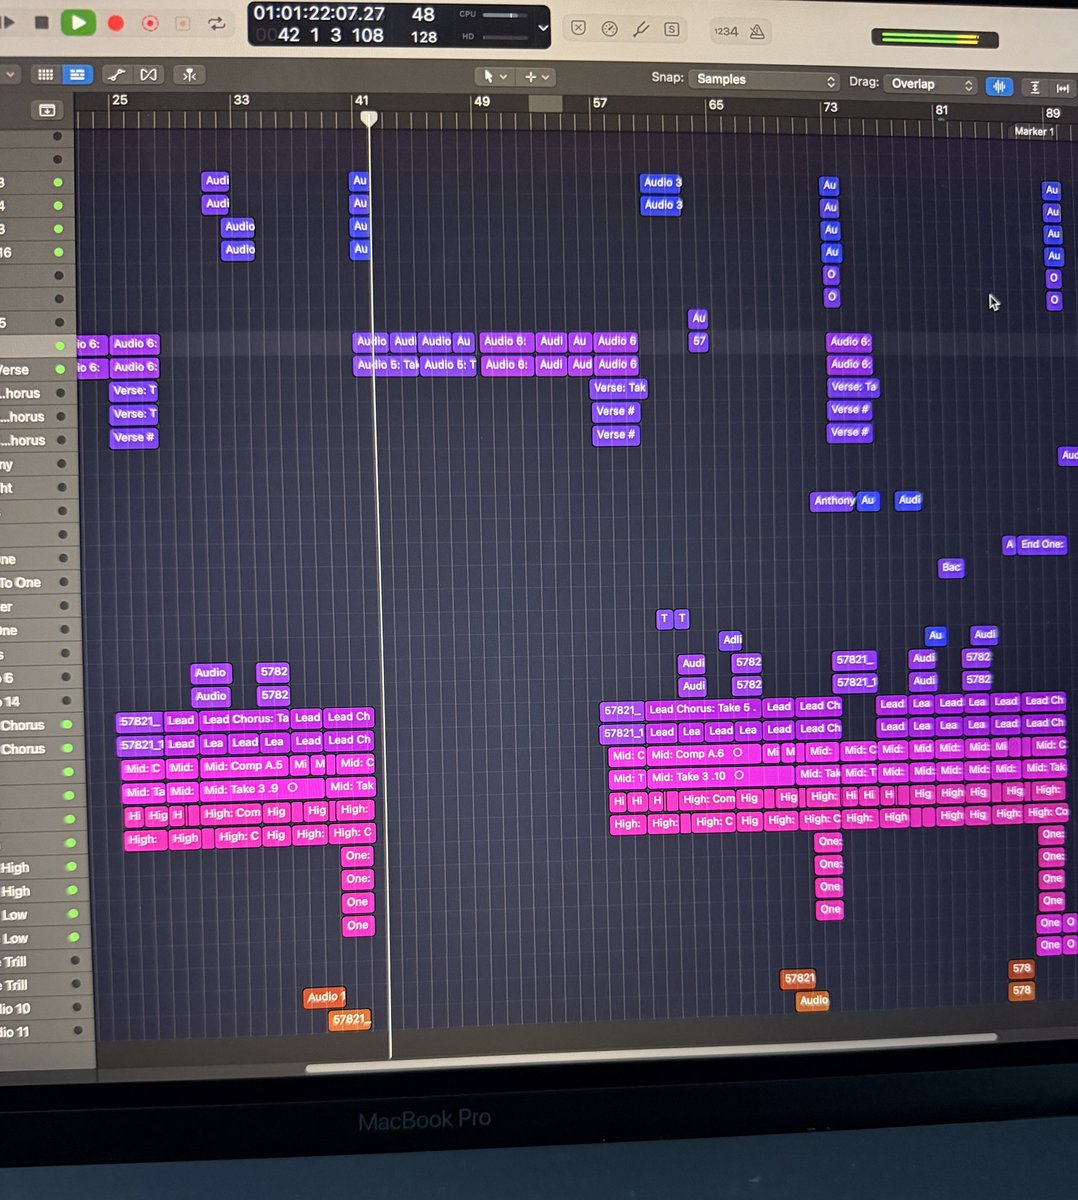Click the Global Tracks button above track headers
The image size is (1078, 1200).
[x=47, y=110]
